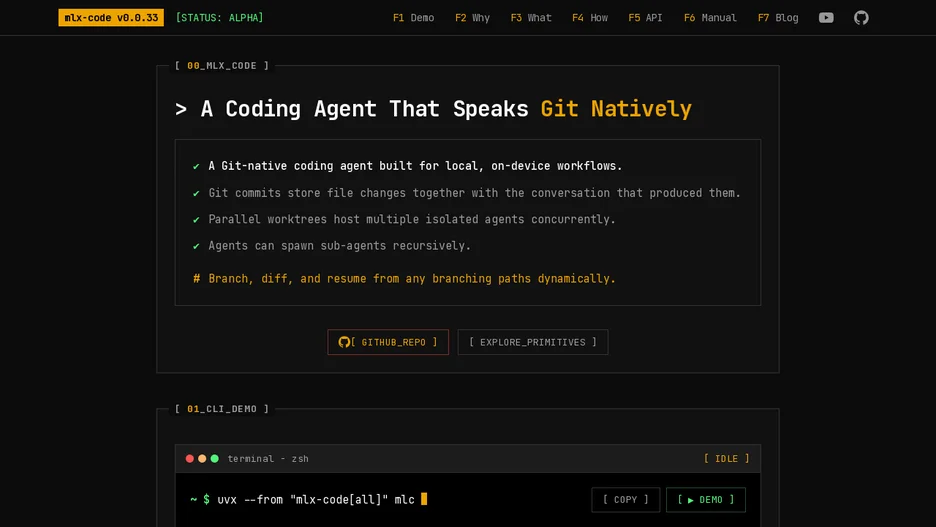Screen dimensions: 936x527
Task: Go to F3 What section
Action: coord(531,18)
